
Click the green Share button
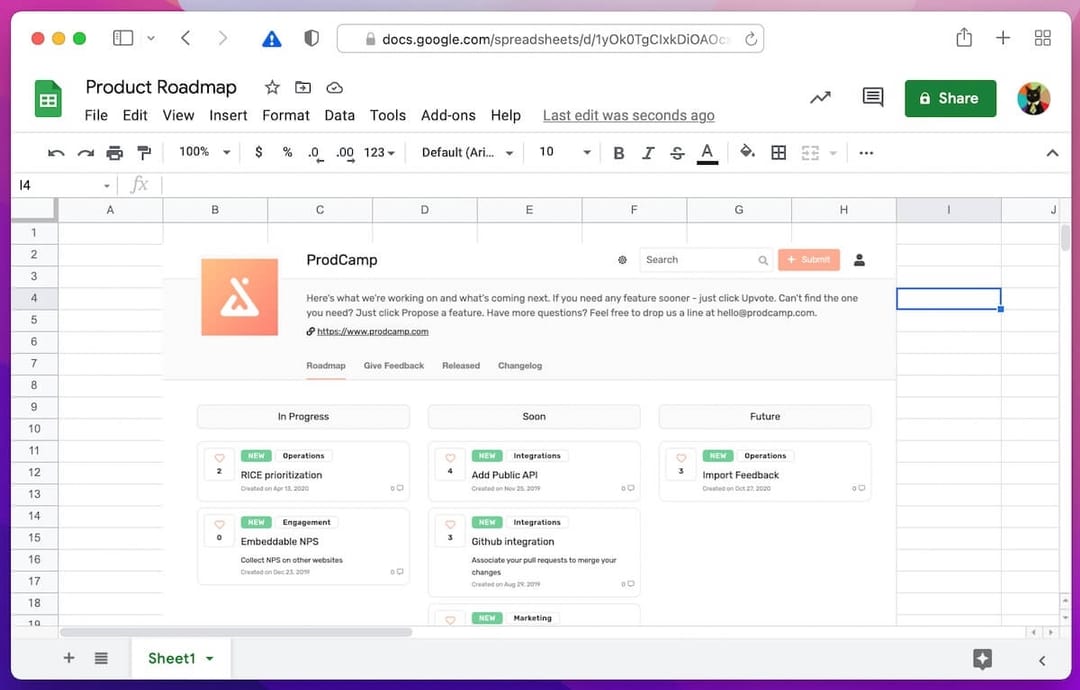950,98
